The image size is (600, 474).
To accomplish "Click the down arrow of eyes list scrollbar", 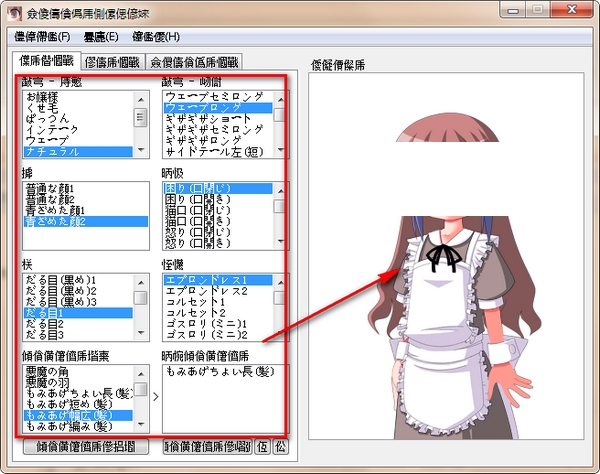I will pos(141,333).
